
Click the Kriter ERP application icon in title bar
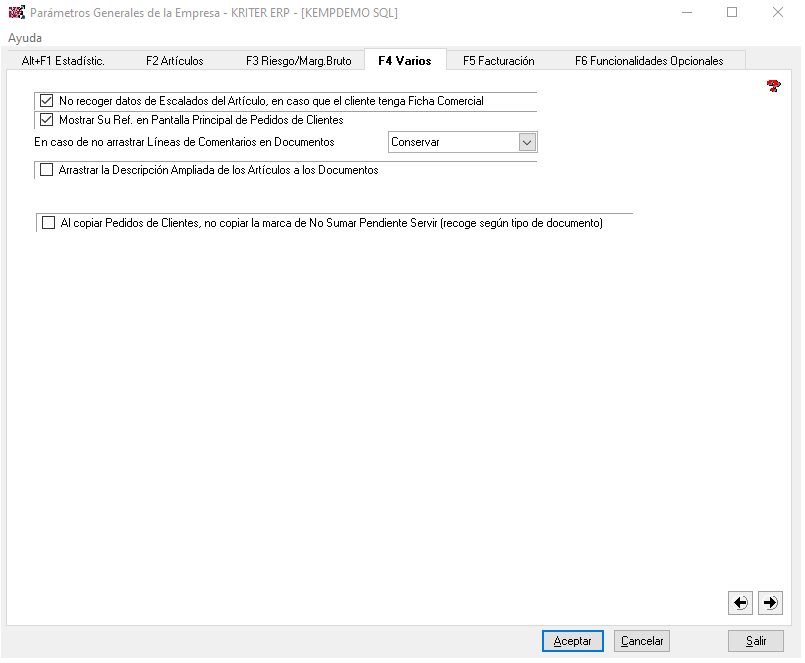coord(16,13)
